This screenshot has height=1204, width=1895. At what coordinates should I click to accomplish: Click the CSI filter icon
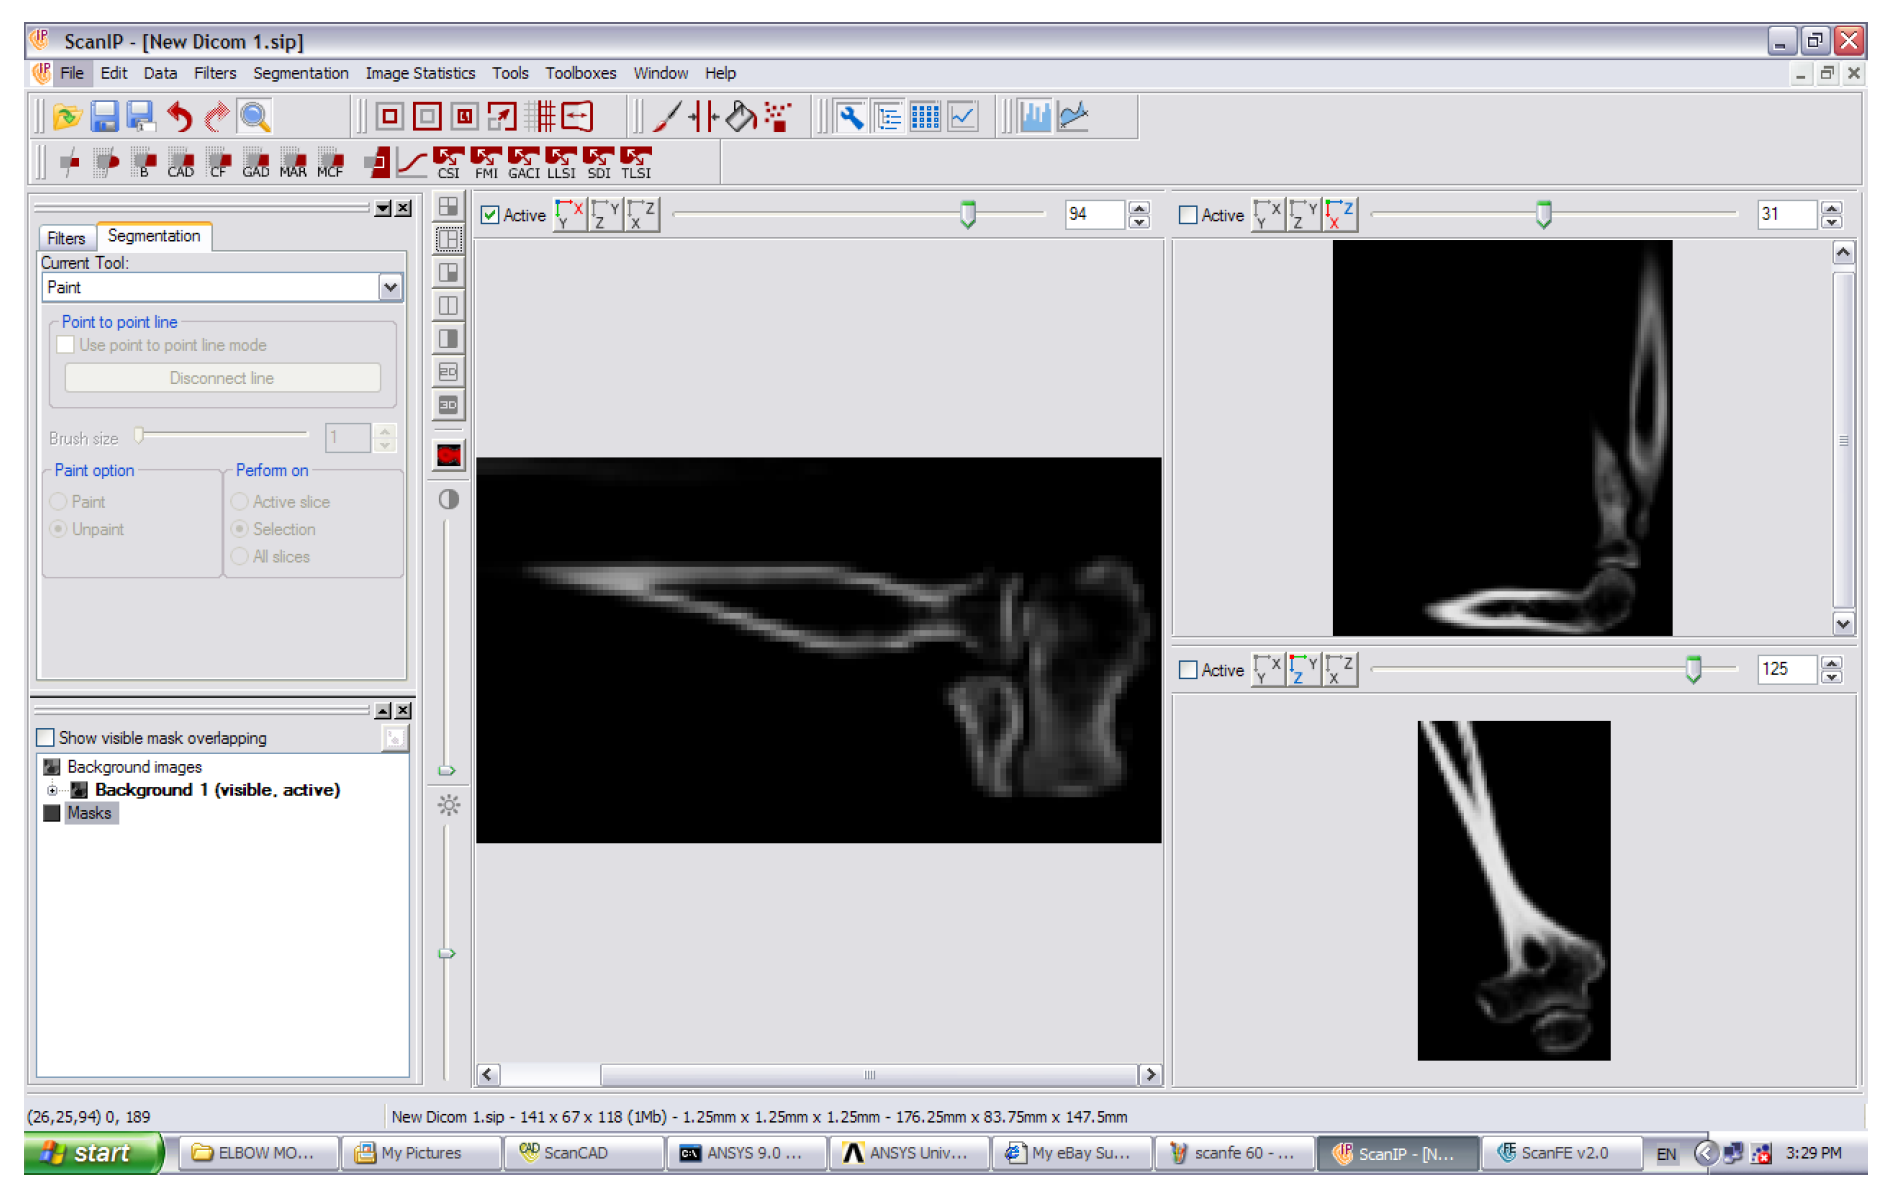[x=449, y=161]
